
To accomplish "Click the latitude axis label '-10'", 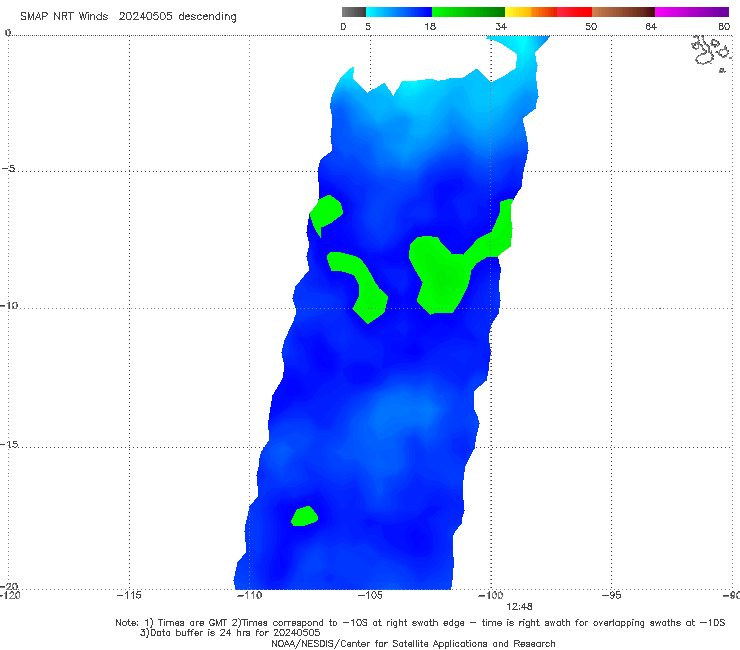I will 9,305.
